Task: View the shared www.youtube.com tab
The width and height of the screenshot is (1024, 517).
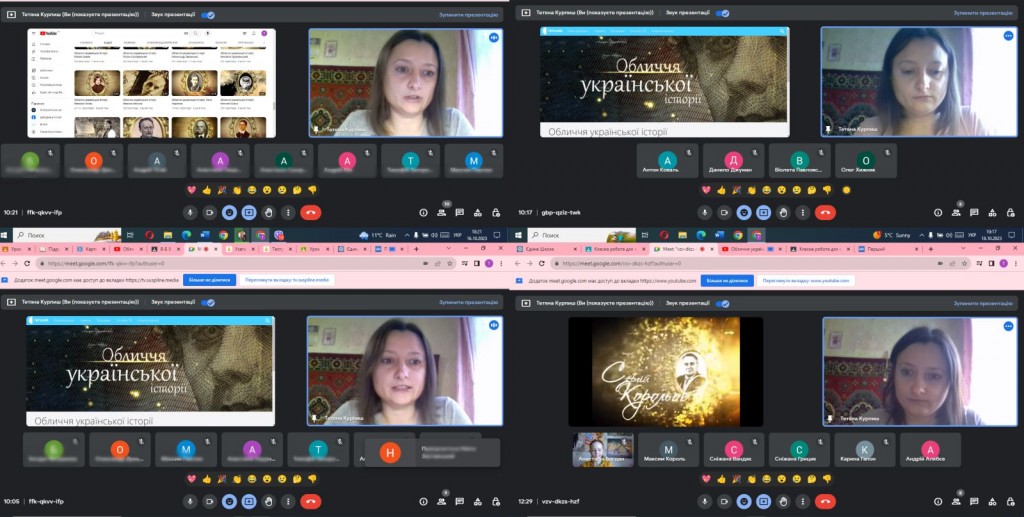Action: (x=805, y=280)
